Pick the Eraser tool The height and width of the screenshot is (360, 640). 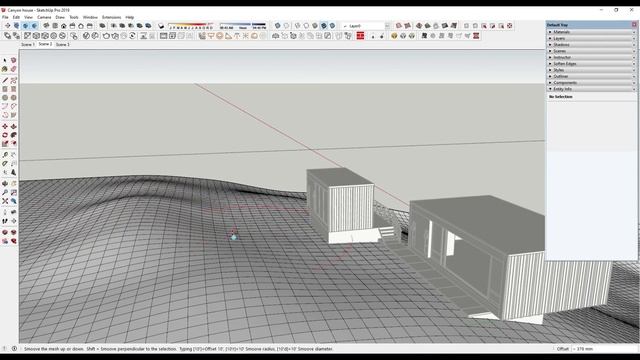(x=13, y=69)
